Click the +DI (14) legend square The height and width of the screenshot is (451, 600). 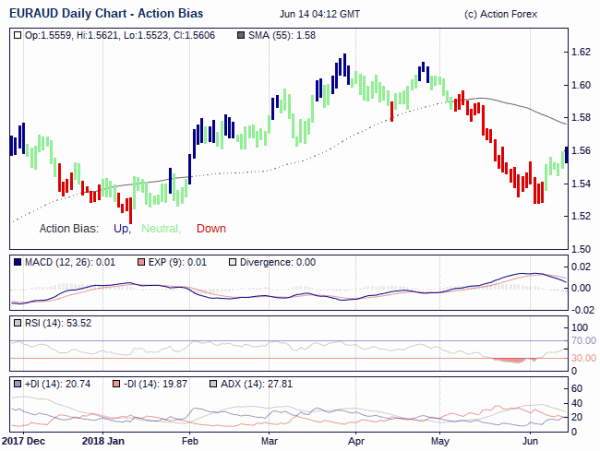[x=17, y=384]
